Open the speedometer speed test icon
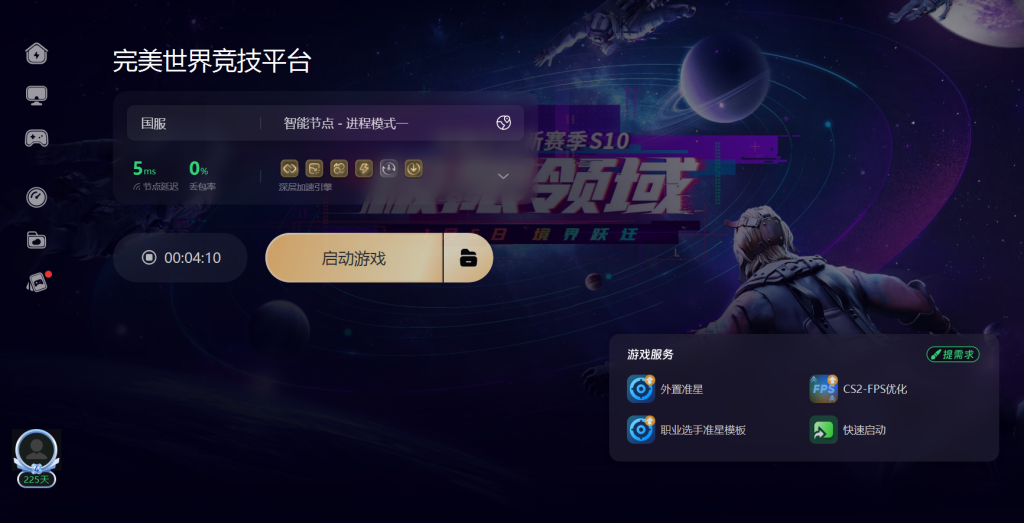The width and height of the screenshot is (1024, 523). [37, 197]
